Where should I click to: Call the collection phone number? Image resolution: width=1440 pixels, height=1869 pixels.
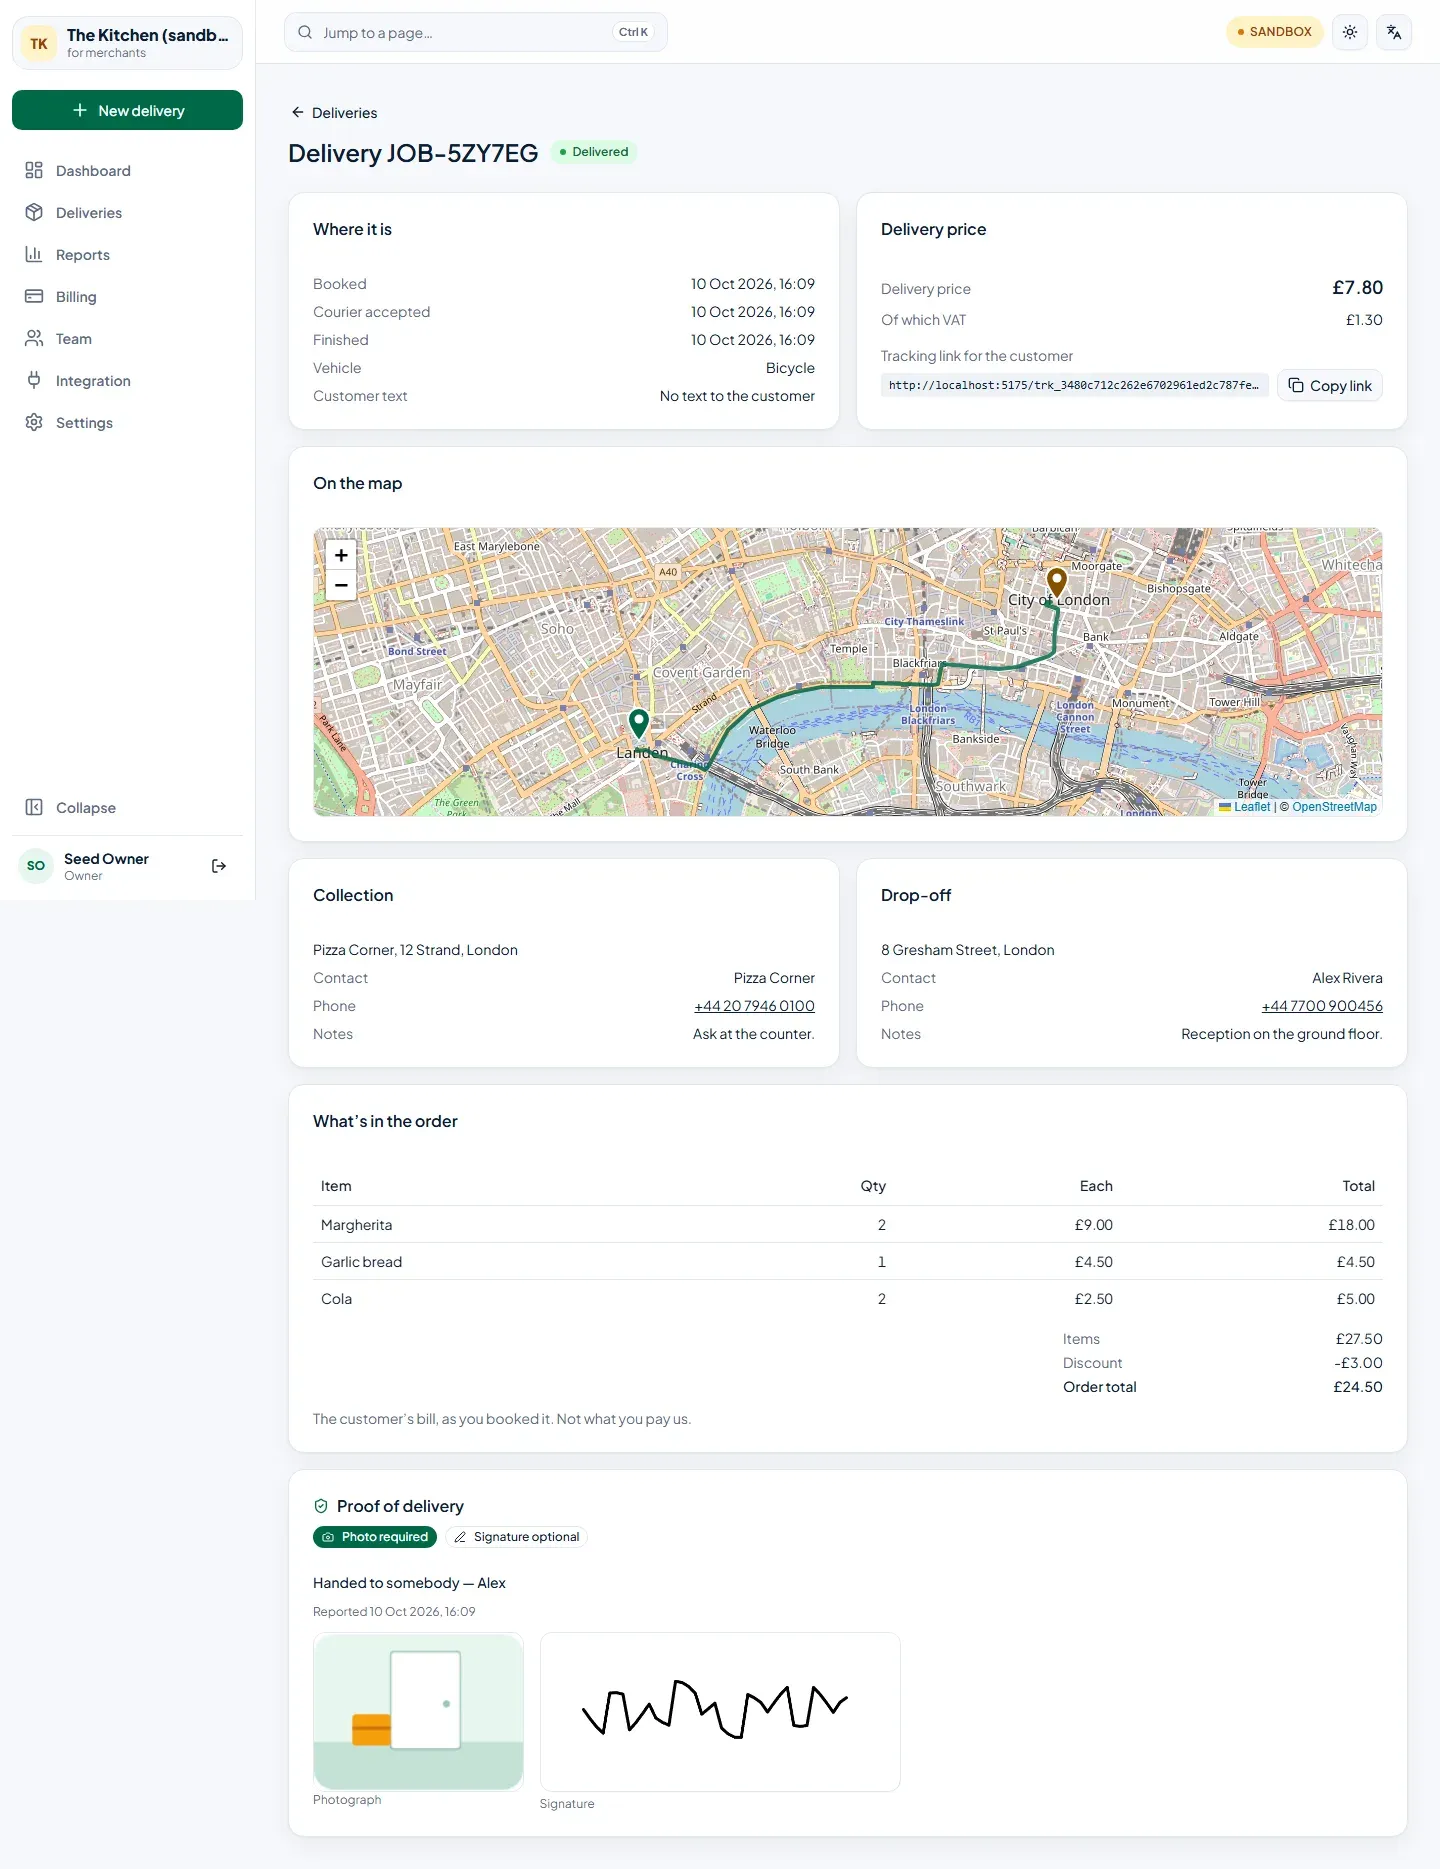754,1006
